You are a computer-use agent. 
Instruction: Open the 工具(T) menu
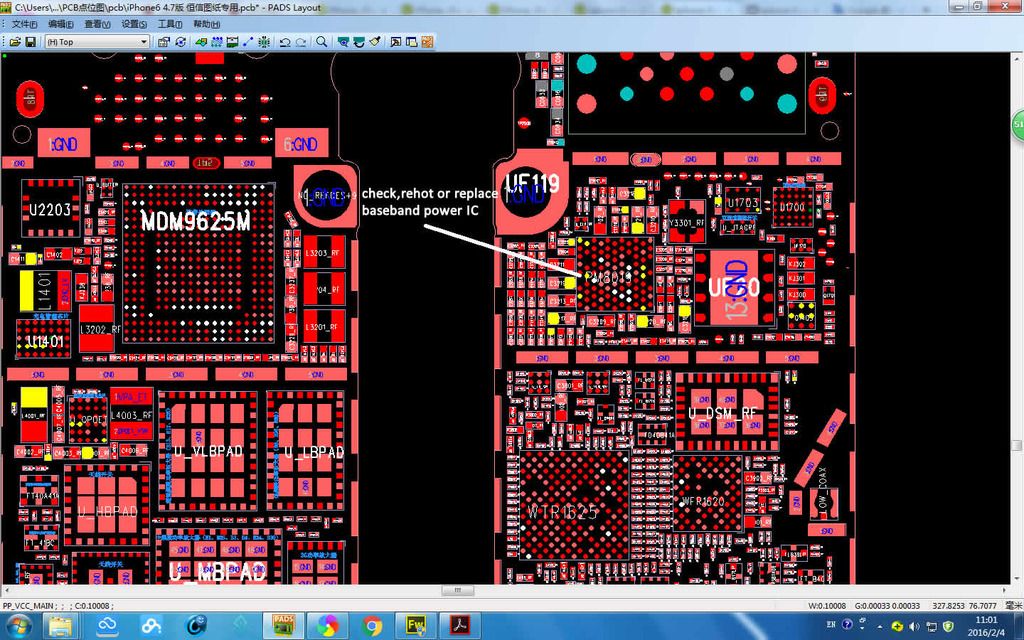[170, 24]
